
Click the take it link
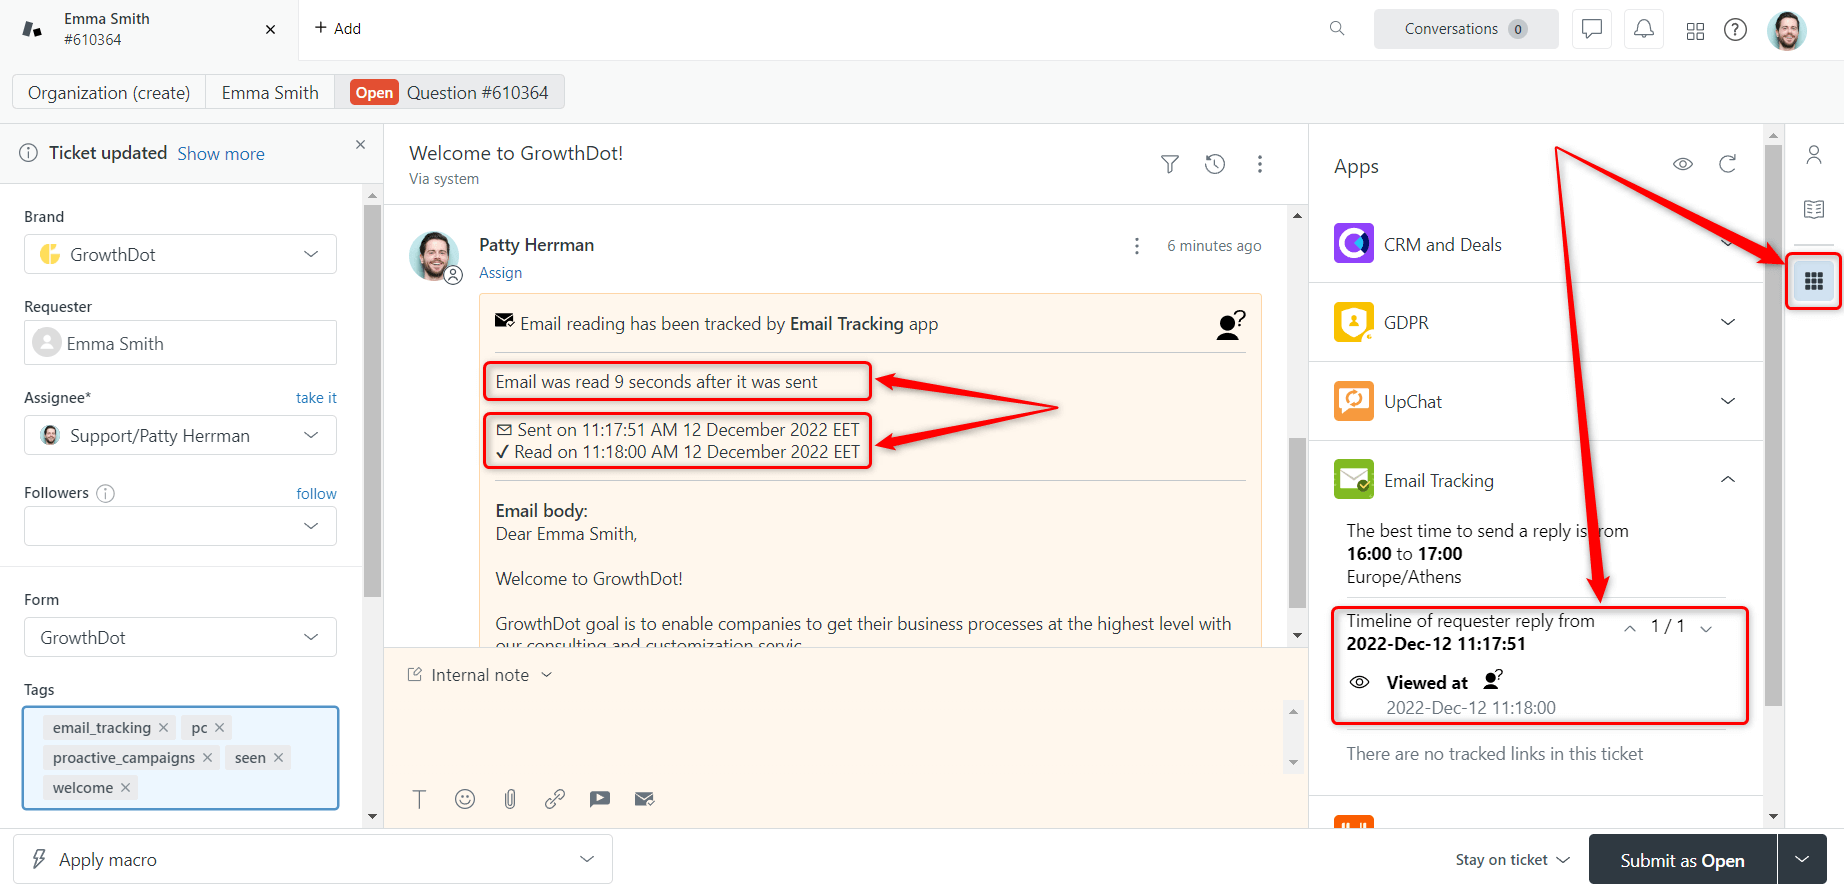click(316, 398)
